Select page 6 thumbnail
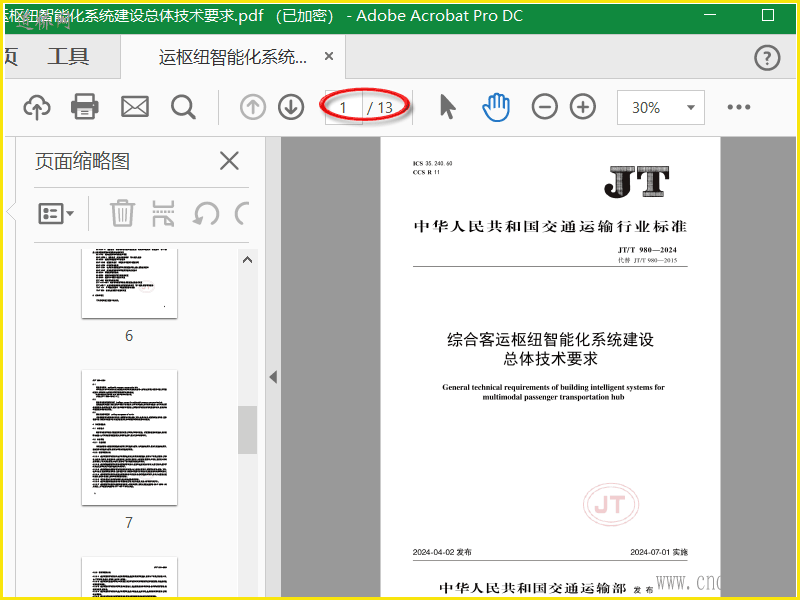This screenshot has width=800, height=600. click(130, 284)
